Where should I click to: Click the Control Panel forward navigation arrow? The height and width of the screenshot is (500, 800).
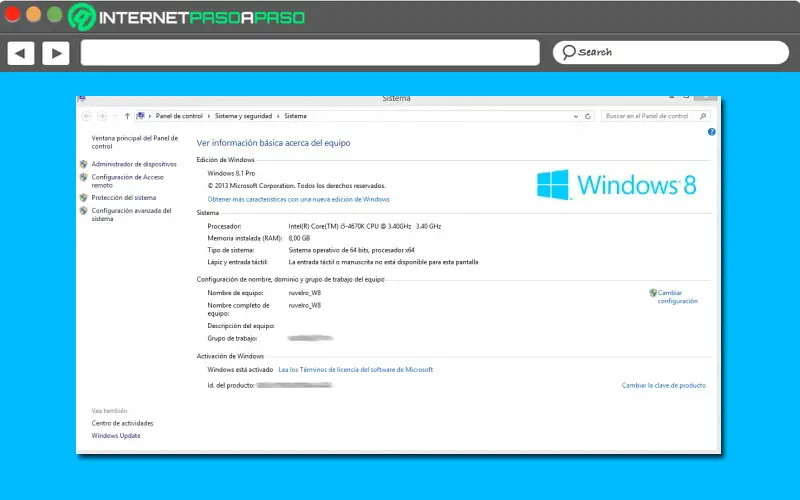tap(102, 116)
